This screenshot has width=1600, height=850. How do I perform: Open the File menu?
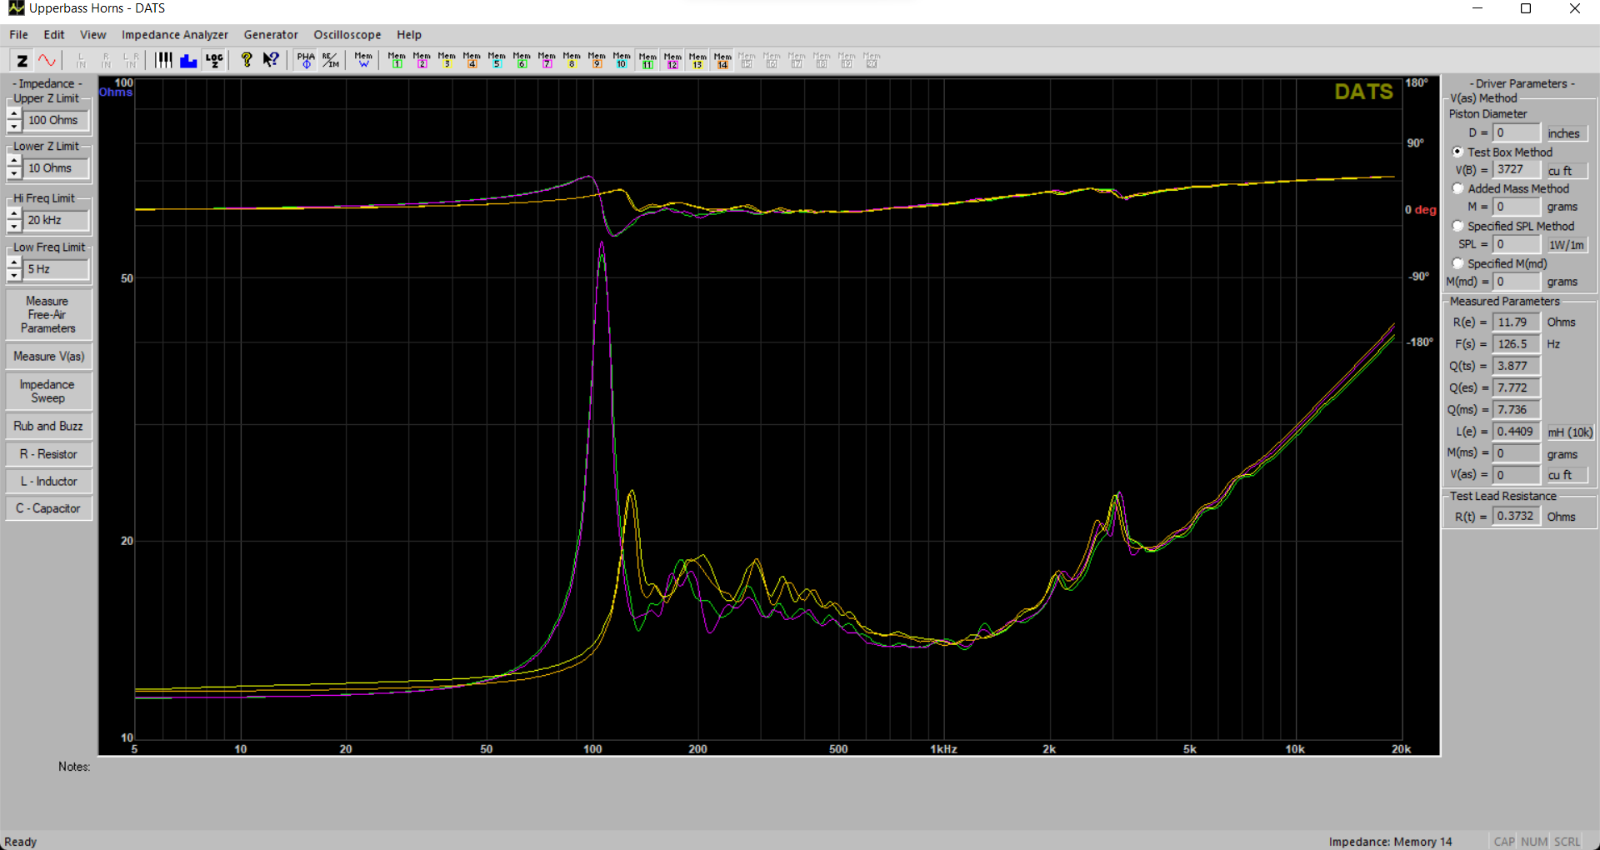(x=19, y=34)
